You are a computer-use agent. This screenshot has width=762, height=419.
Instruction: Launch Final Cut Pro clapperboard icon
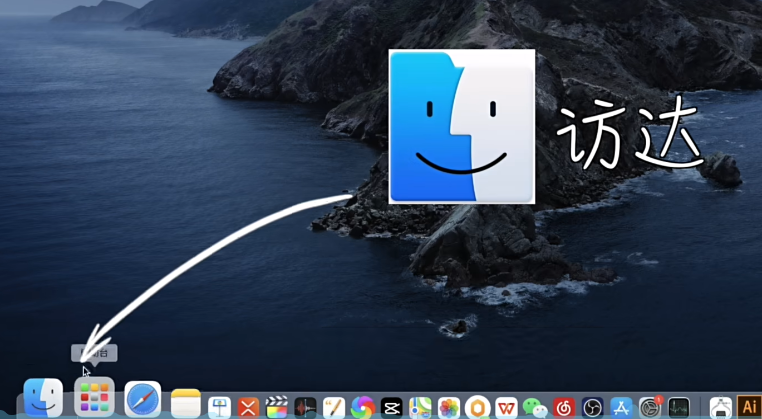pyautogui.click(x=277, y=407)
